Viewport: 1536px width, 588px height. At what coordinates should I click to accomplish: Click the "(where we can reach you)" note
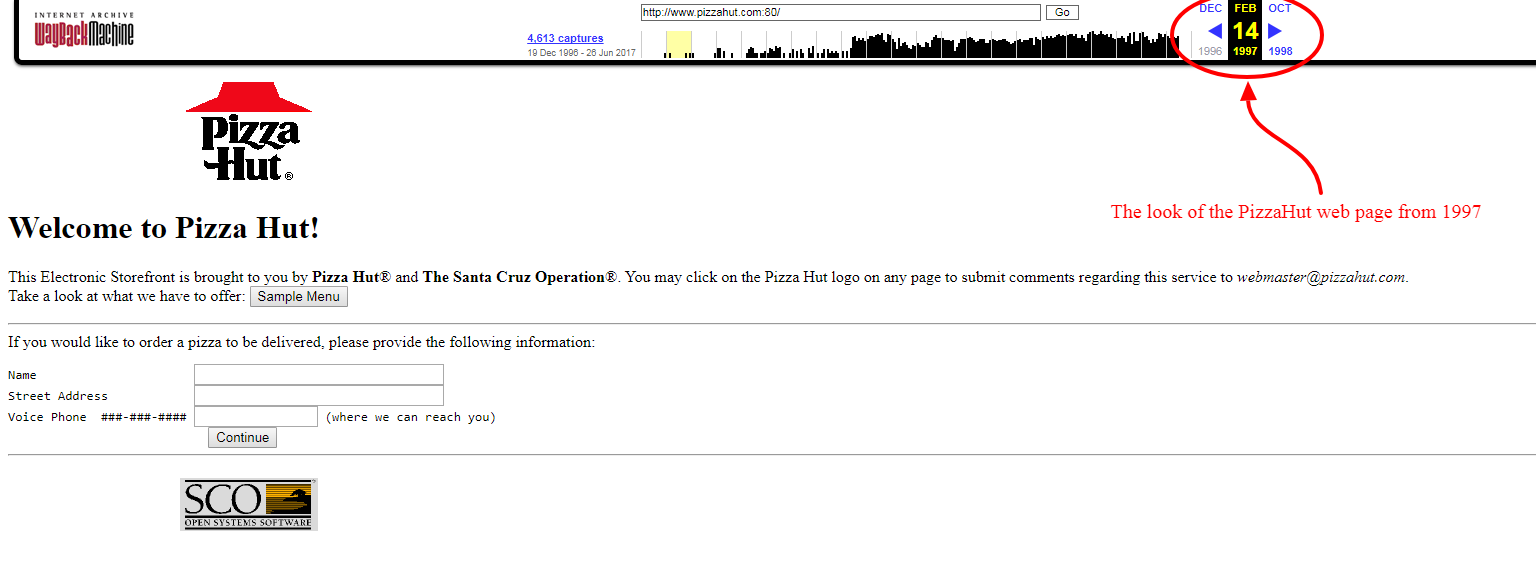(411, 417)
